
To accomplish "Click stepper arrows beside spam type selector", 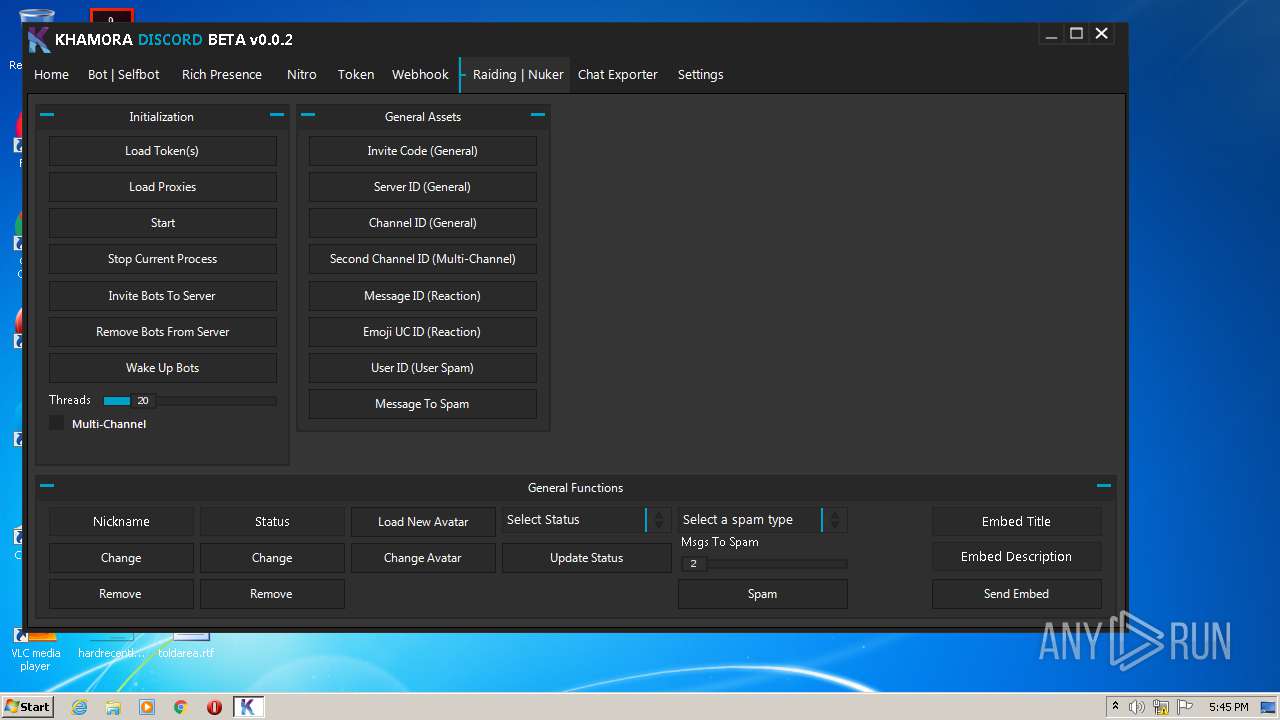I will [x=835, y=520].
